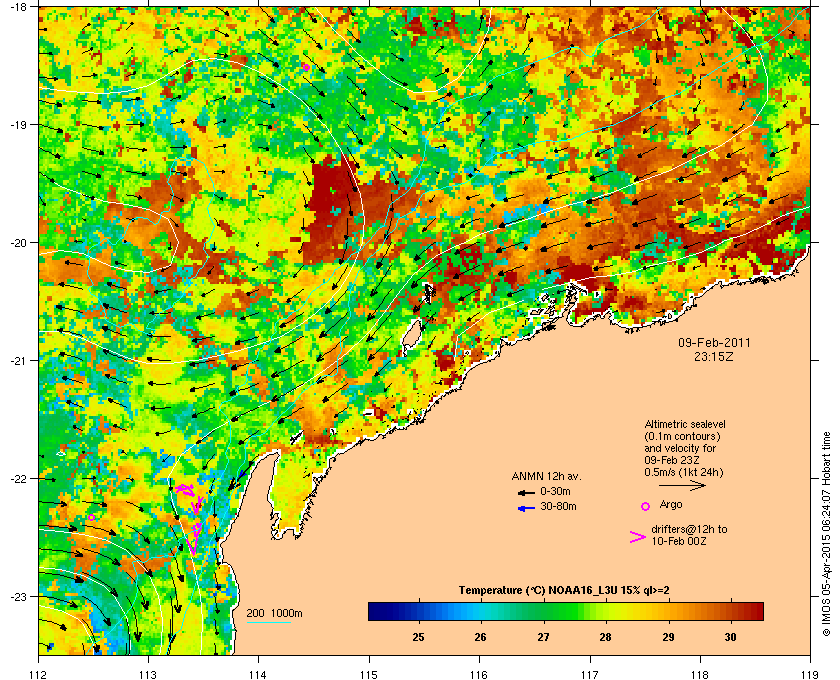The image size is (840, 680).
Task: Click the longitude axis label 117
Action: (x=590, y=674)
